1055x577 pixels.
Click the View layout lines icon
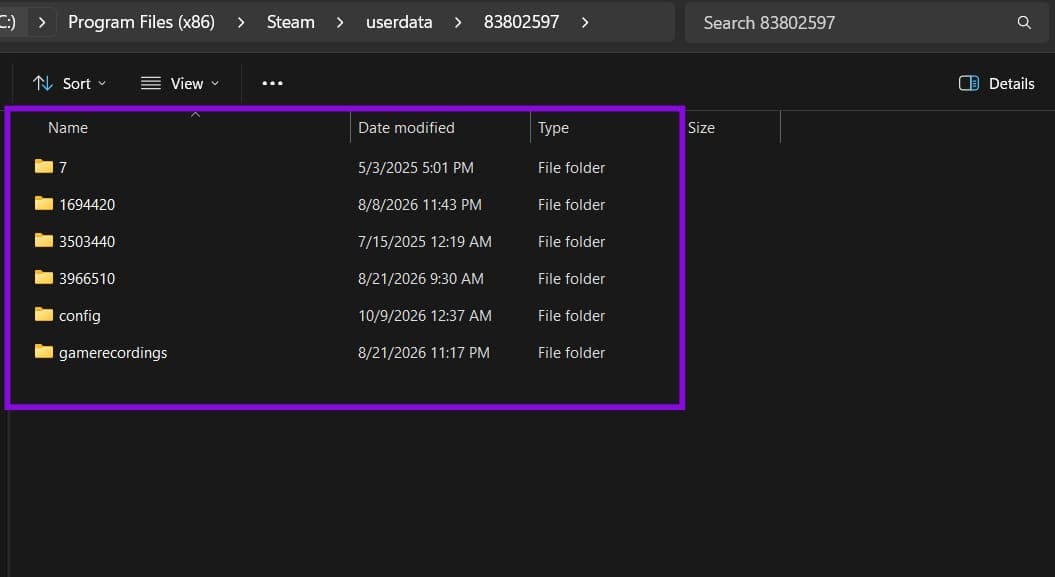[x=151, y=83]
